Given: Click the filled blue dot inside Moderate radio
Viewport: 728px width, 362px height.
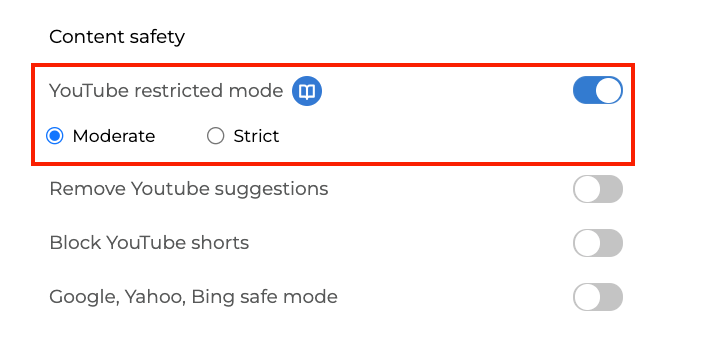Looking at the screenshot, I should [x=55, y=136].
